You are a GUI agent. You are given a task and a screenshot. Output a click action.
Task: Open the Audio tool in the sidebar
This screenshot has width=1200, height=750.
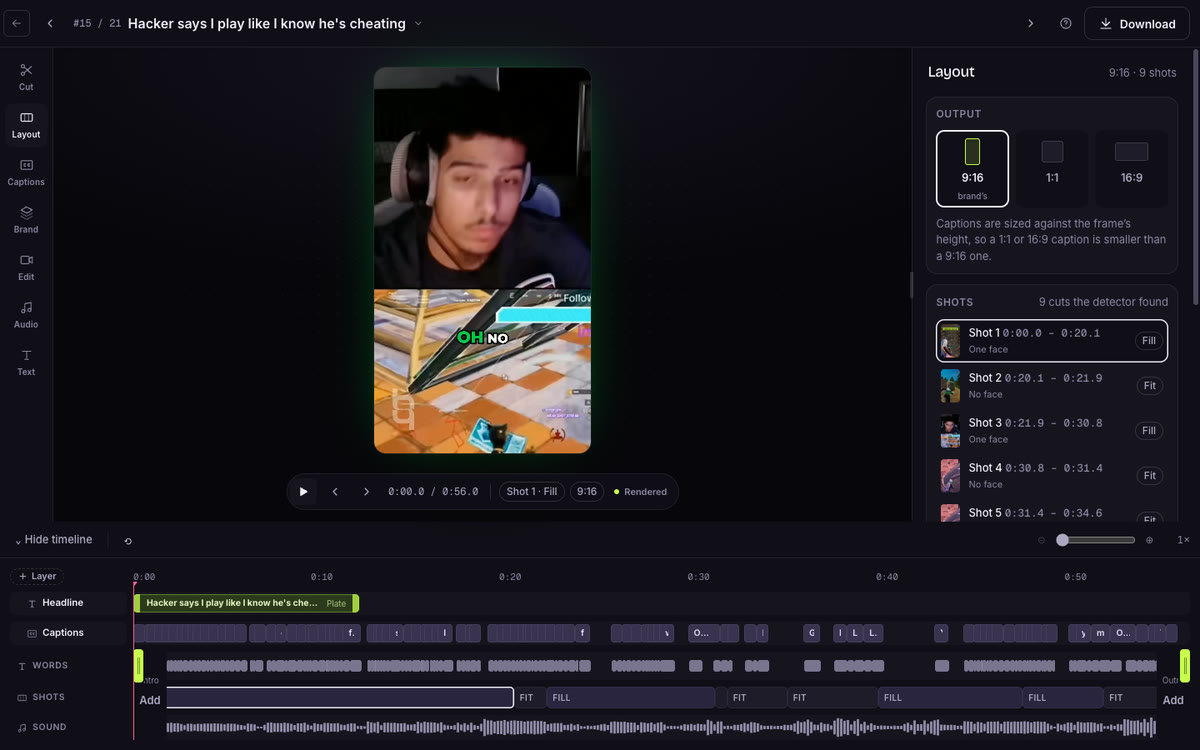pyautogui.click(x=26, y=315)
